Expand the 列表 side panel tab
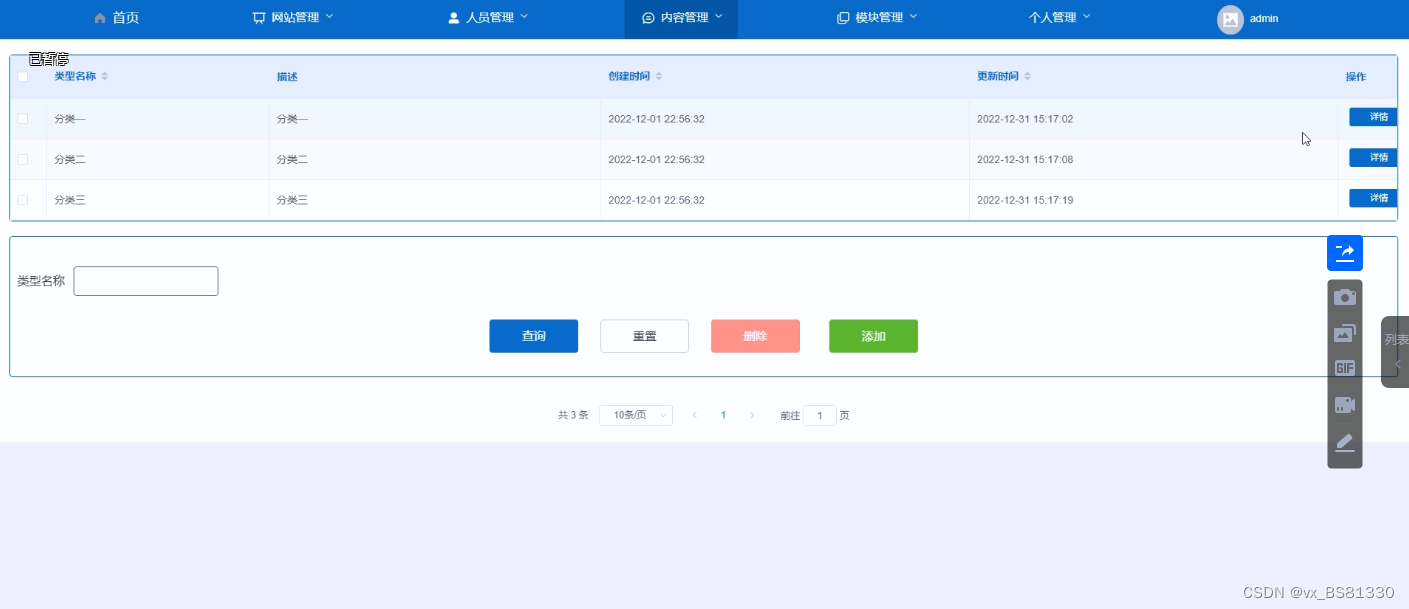The image size is (1409, 609). (1396, 352)
